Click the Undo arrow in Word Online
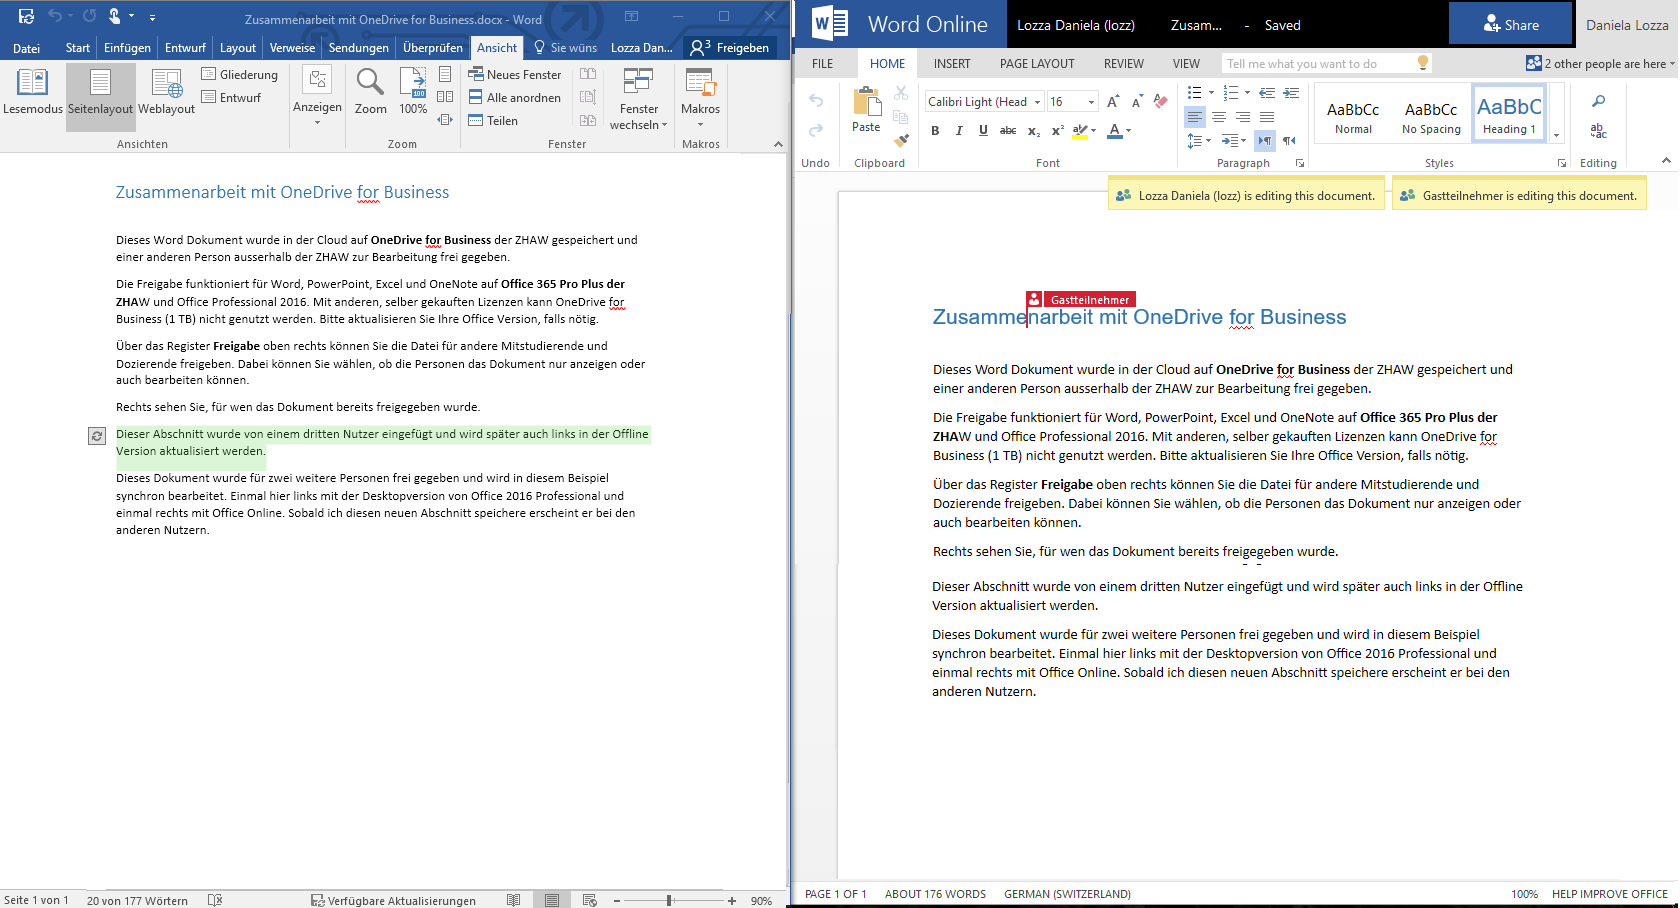Screen dimensions: 1680x908 [816, 100]
